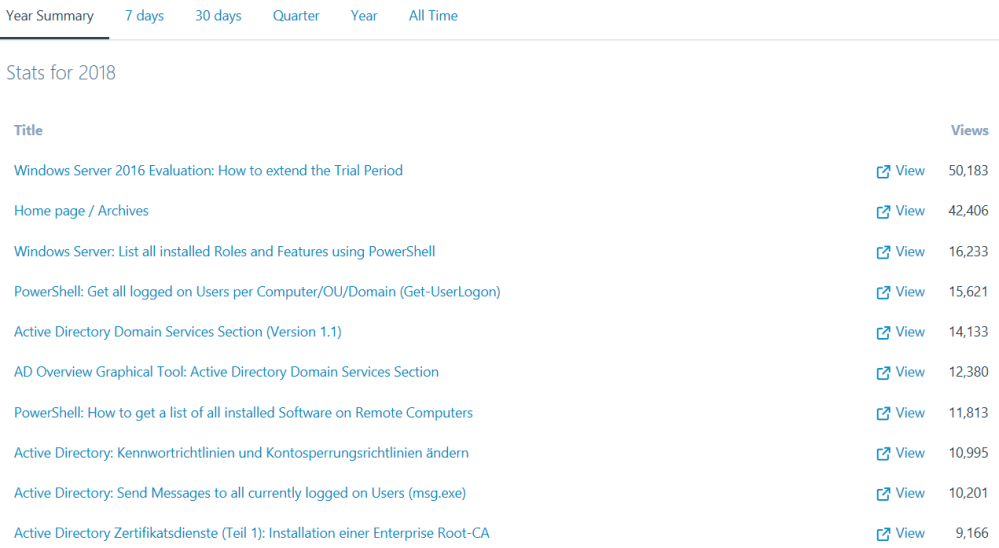Click external-link icon beside Home page / Archives

pyautogui.click(x=883, y=212)
